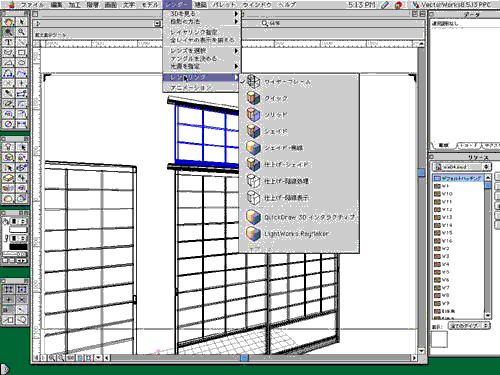Click the 100% view icon in bottom bar
500x375 pixels.
click(x=70, y=358)
